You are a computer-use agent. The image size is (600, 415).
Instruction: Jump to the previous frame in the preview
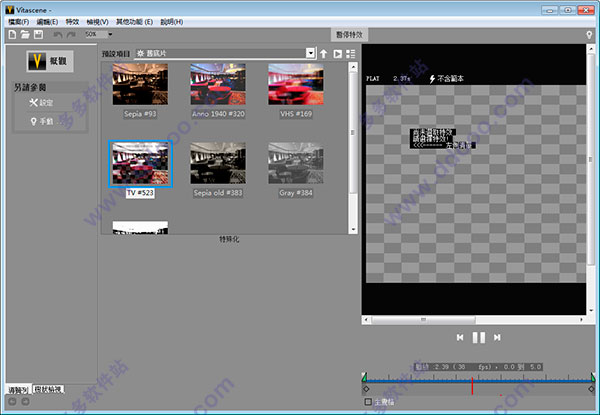pos(460,337)
